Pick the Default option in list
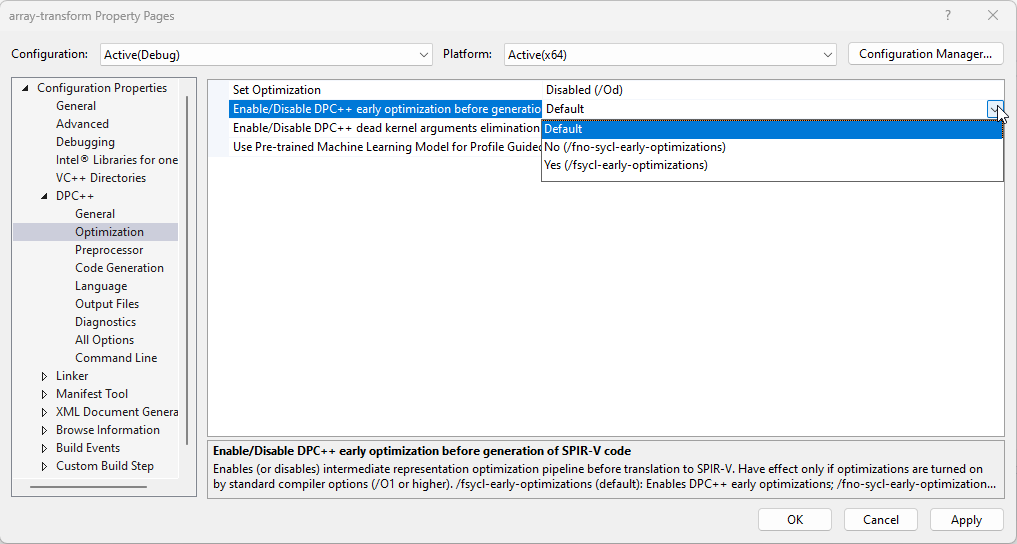1017x544 pixels. pyautogui.click(x=565, y=129)
